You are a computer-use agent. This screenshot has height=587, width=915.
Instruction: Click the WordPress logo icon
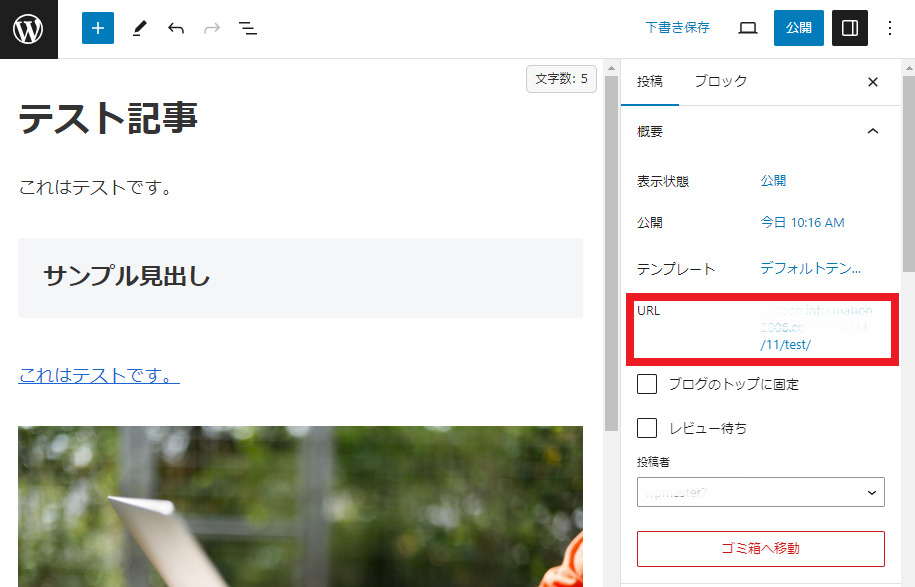tap(28, 28)
